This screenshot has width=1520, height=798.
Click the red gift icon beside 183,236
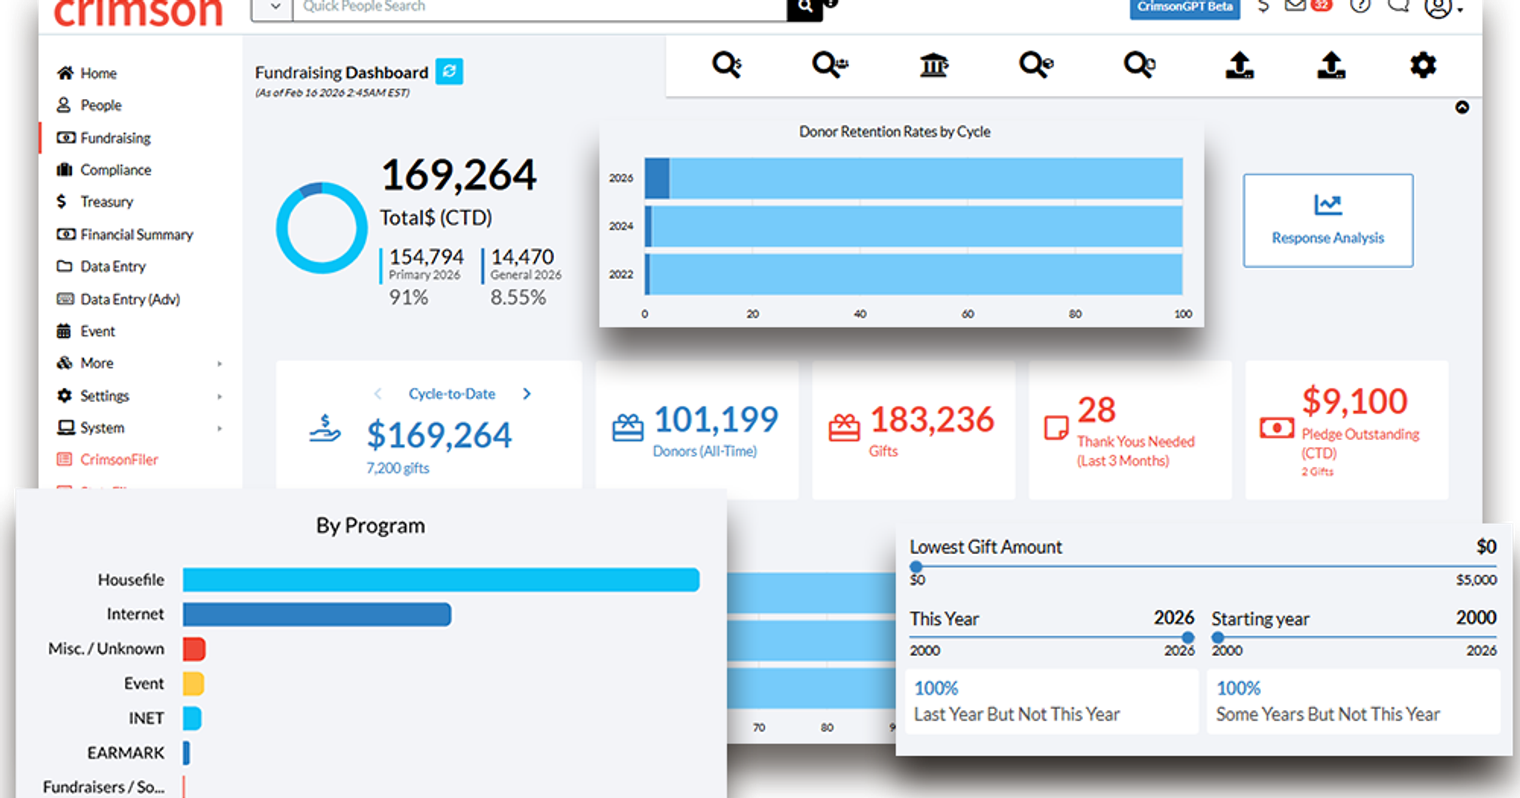pos(844,428)
